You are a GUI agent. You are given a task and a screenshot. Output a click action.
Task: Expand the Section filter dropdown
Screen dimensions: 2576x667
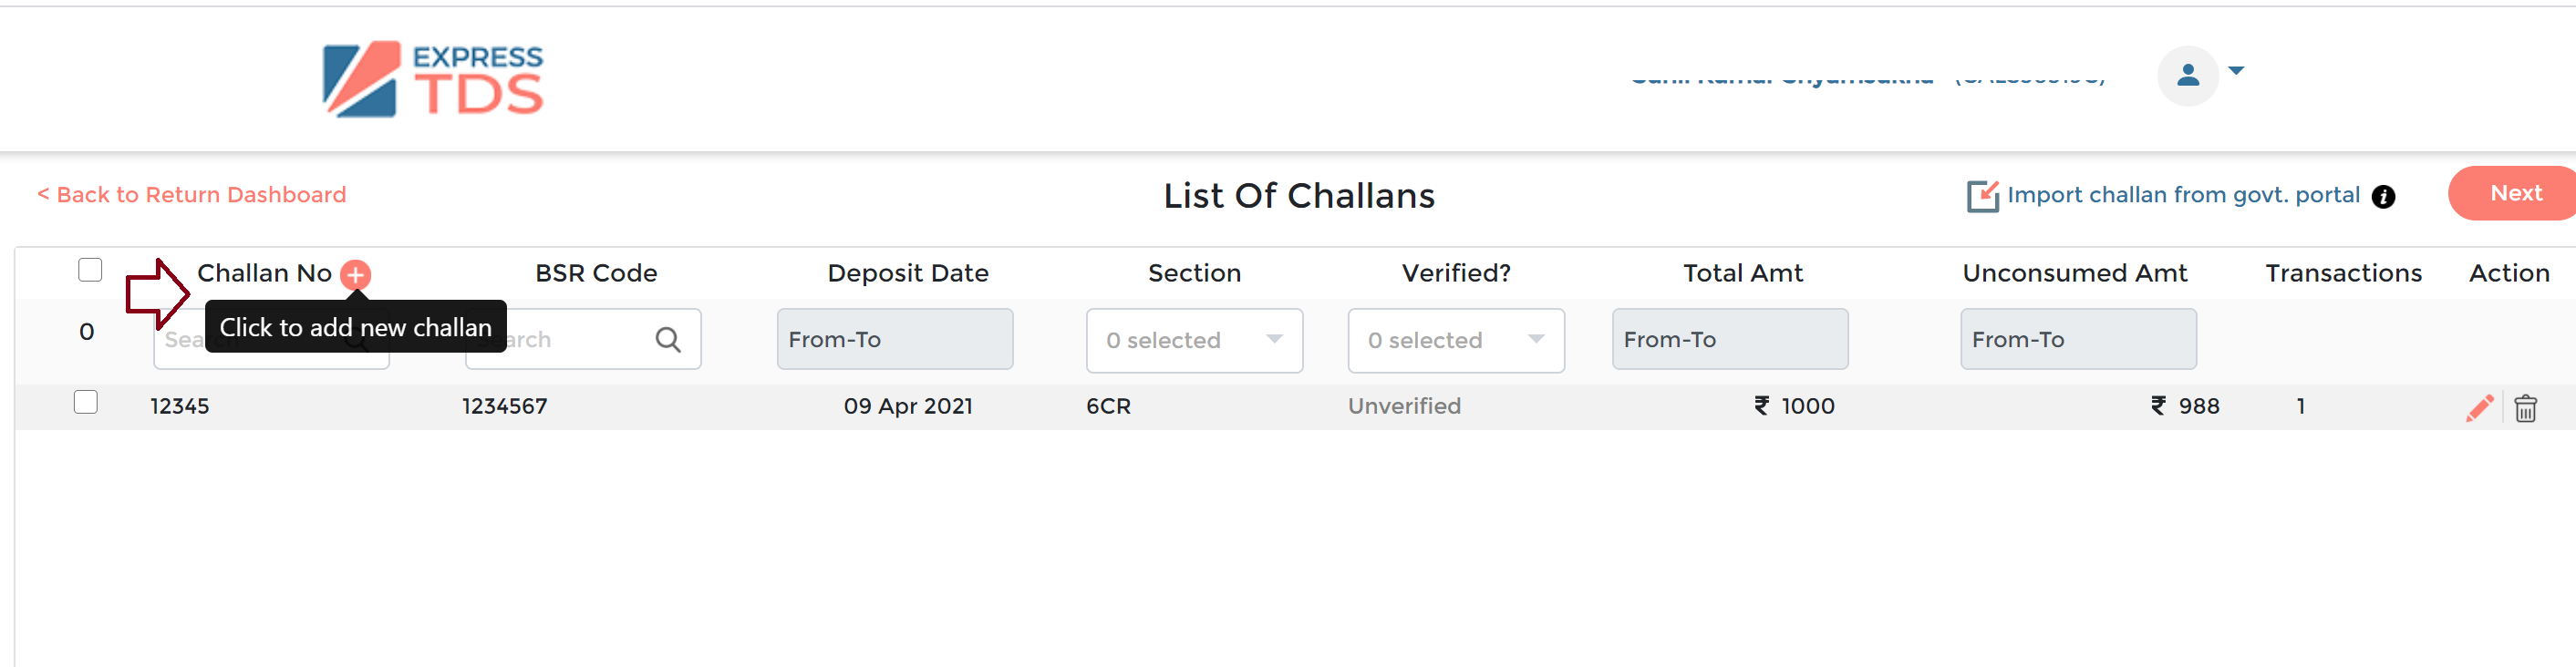1194,341
